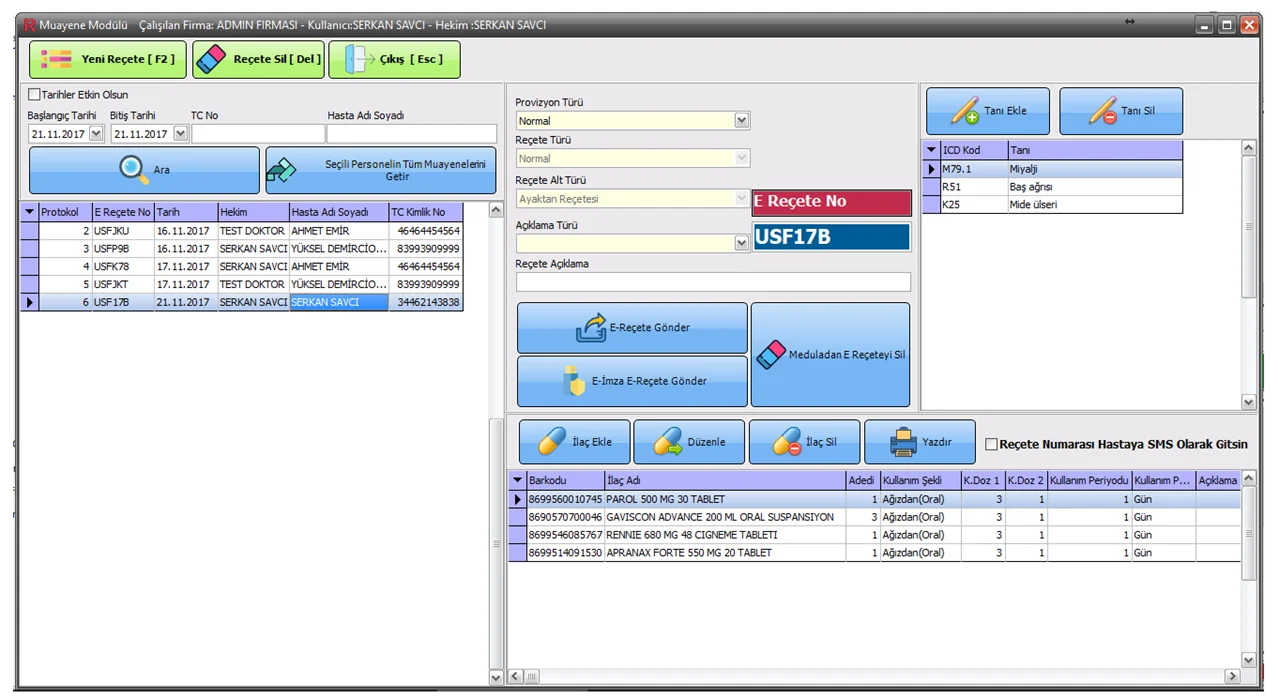The height and width of the screenshot is (697, 1278).
Task: Click drug list scroll right arrow
Action: (x=1234, y=677)
